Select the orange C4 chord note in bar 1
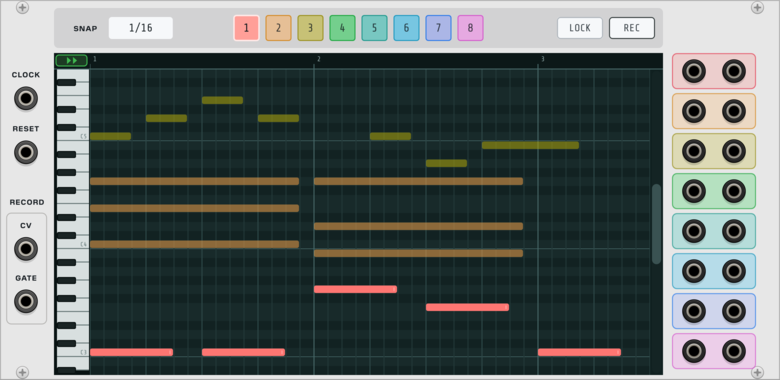Image resolution: width=780 pixels, height=380 pixels. (x=195, y=244)
